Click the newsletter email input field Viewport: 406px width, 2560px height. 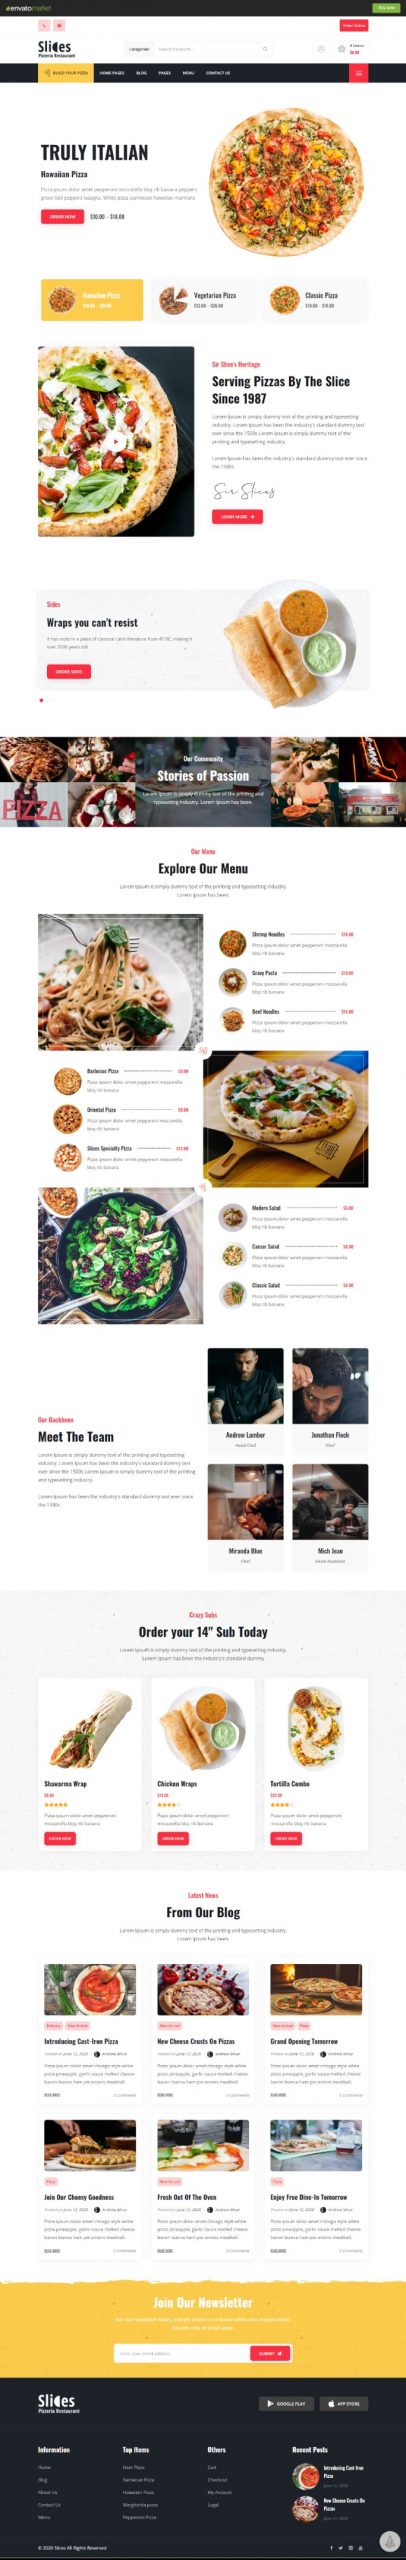181,2353
